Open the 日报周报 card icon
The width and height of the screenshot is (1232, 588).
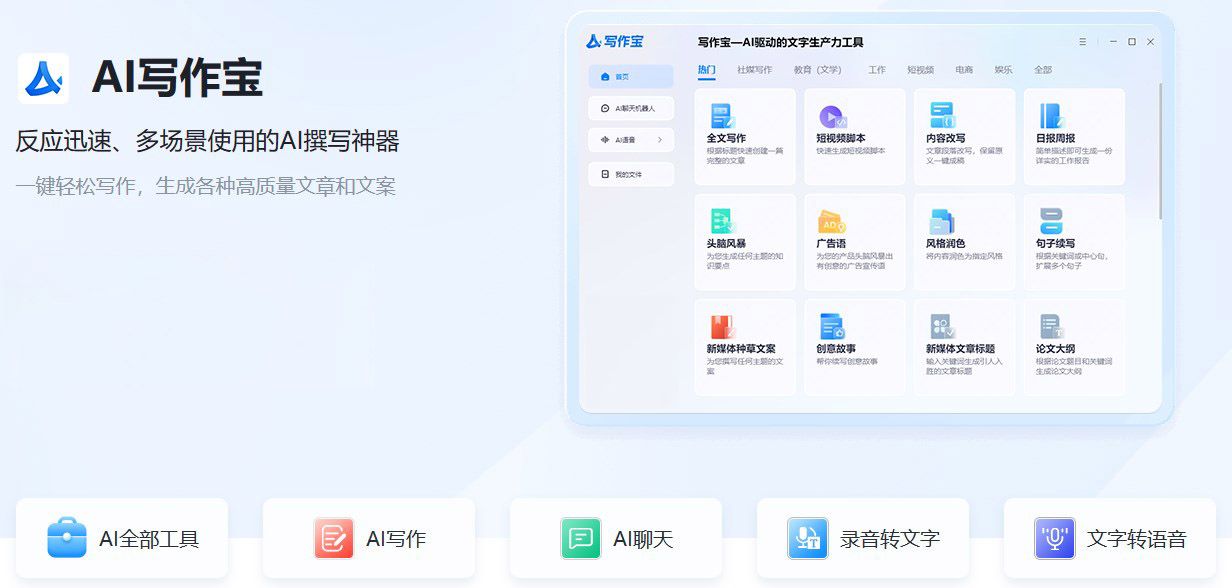[x=1051, y=116]
